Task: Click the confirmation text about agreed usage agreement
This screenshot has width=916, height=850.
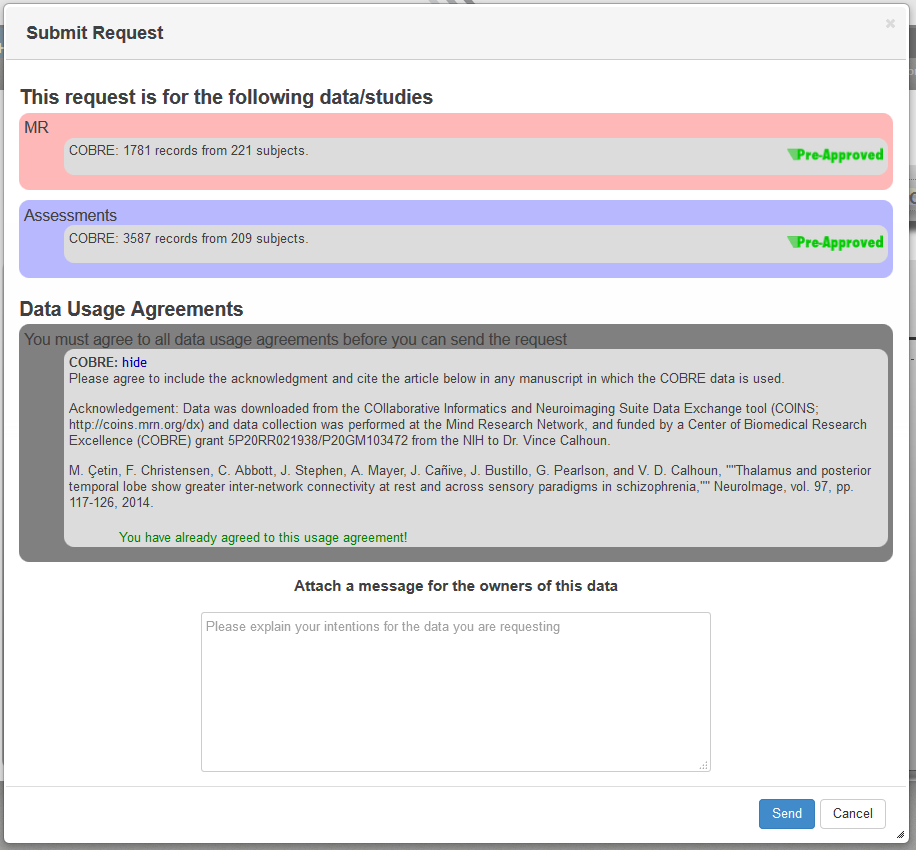Action: 263,537
